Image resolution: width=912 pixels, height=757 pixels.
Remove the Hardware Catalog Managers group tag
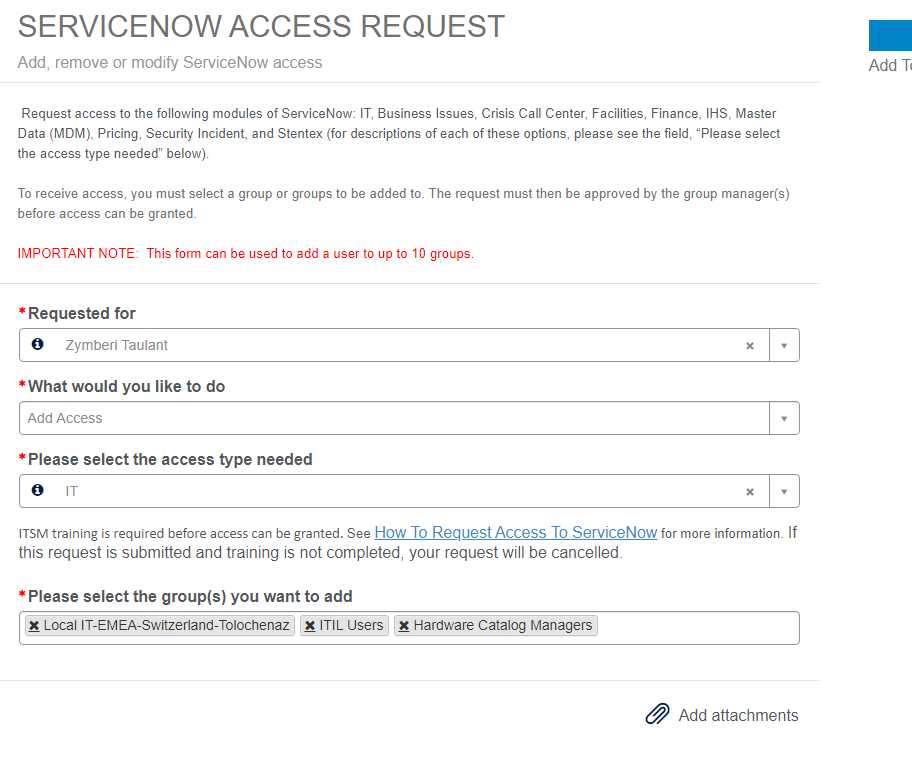click(x=404, y=626)
